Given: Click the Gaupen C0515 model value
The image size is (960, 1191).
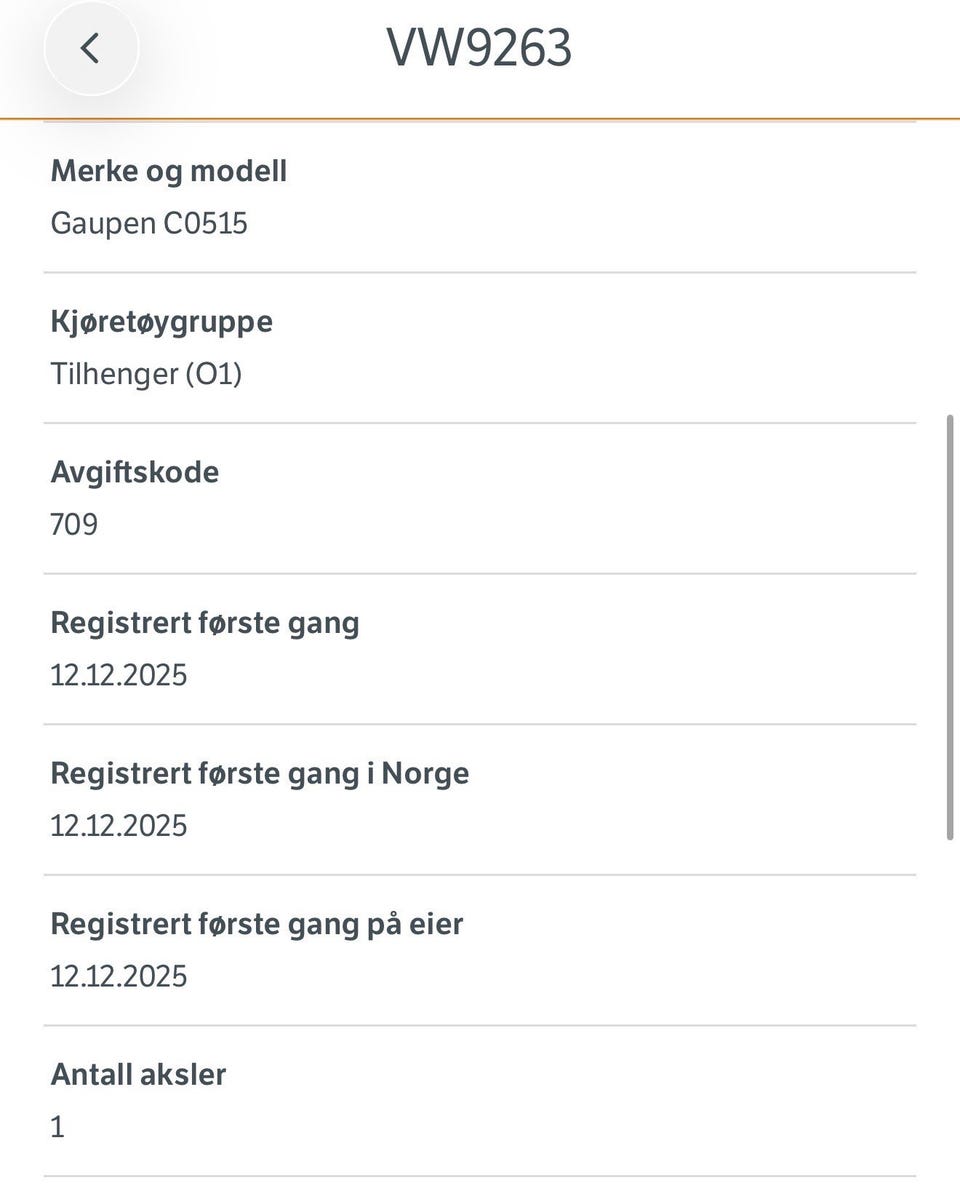Looking at the screenshot, I should [x=149, y=223].
